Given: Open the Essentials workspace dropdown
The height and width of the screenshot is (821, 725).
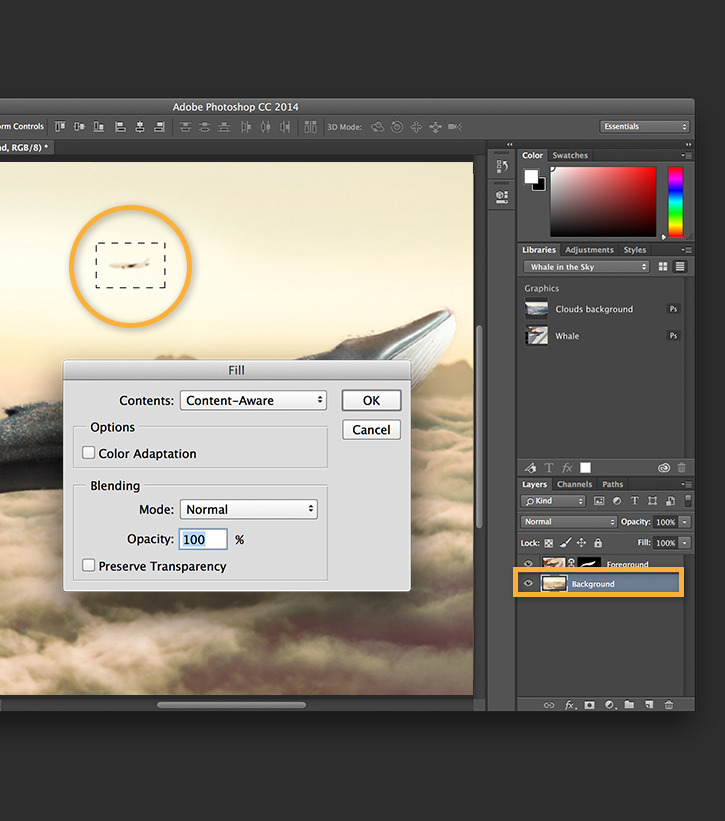Looking at the screenshot, I should tap(644, 126).
